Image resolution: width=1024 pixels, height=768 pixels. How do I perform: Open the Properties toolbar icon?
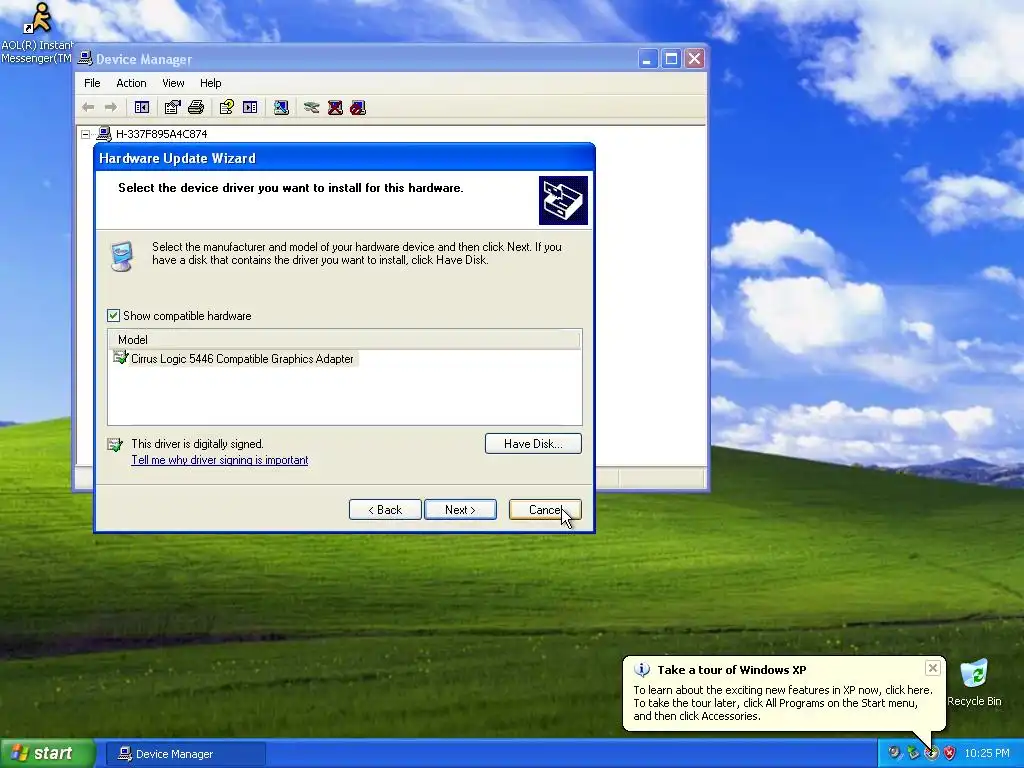172,107
